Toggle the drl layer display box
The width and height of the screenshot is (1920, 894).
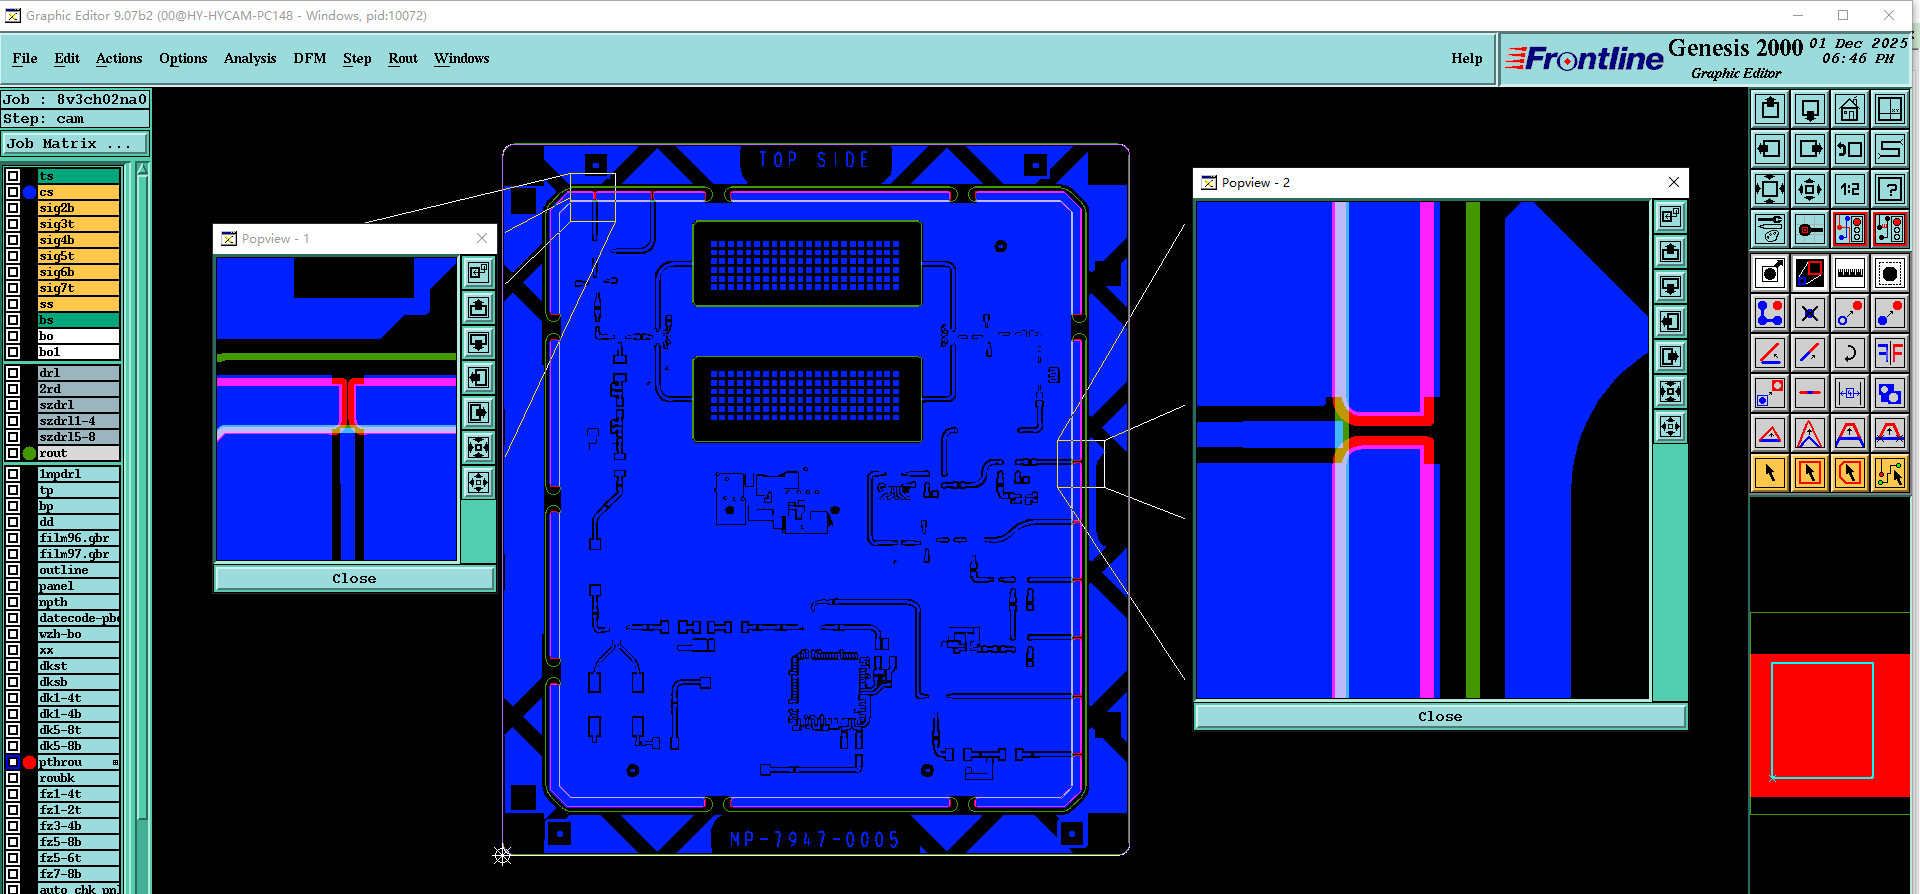(x=13, y=372)
